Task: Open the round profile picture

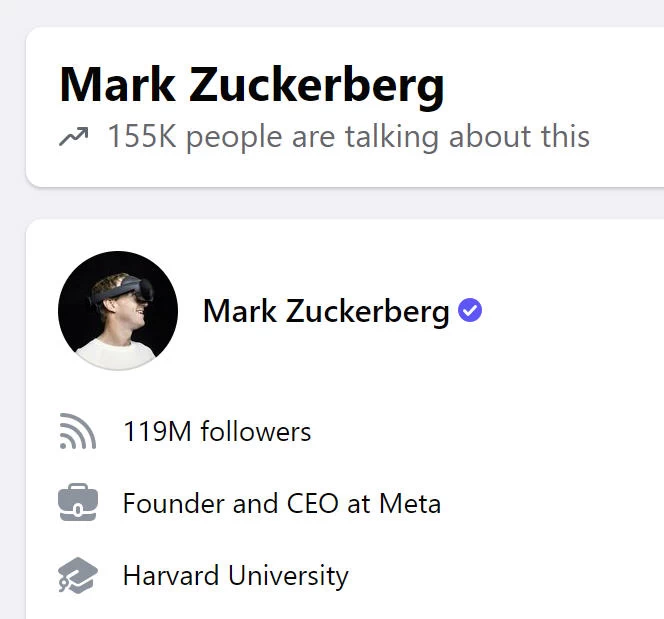Action: tap(118, 311)
